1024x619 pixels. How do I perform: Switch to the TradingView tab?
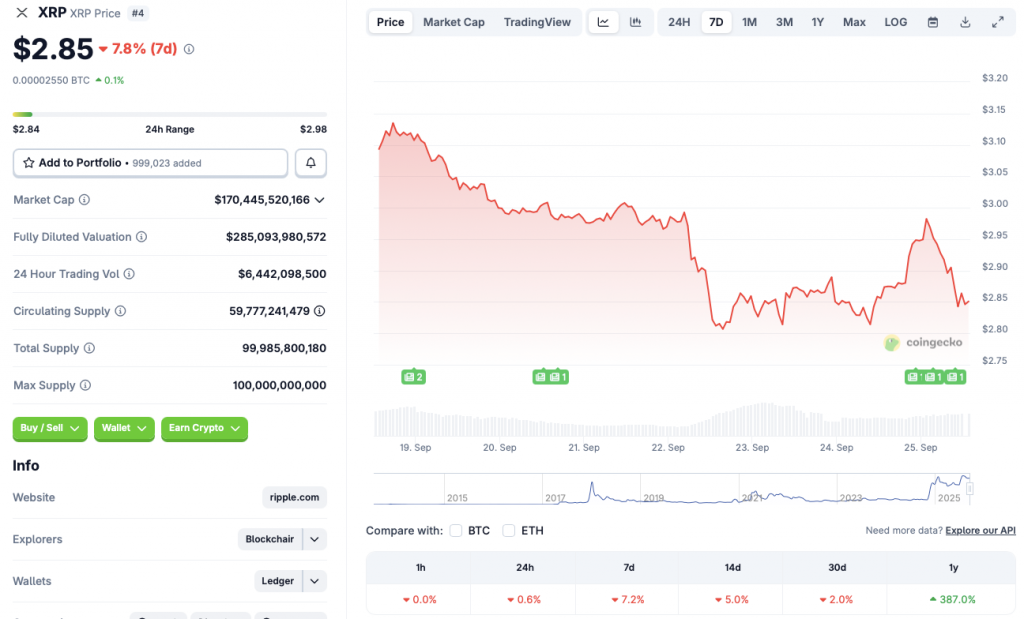pyautogui.click(x=537, y=22)
